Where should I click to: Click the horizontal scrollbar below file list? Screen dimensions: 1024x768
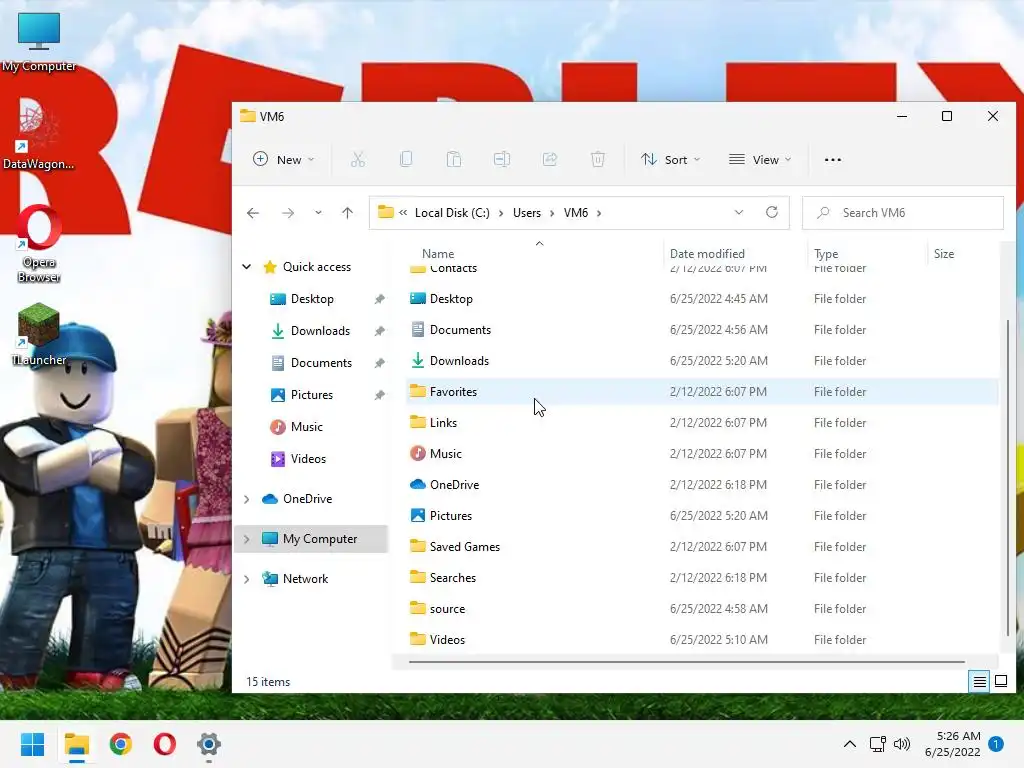686,662
